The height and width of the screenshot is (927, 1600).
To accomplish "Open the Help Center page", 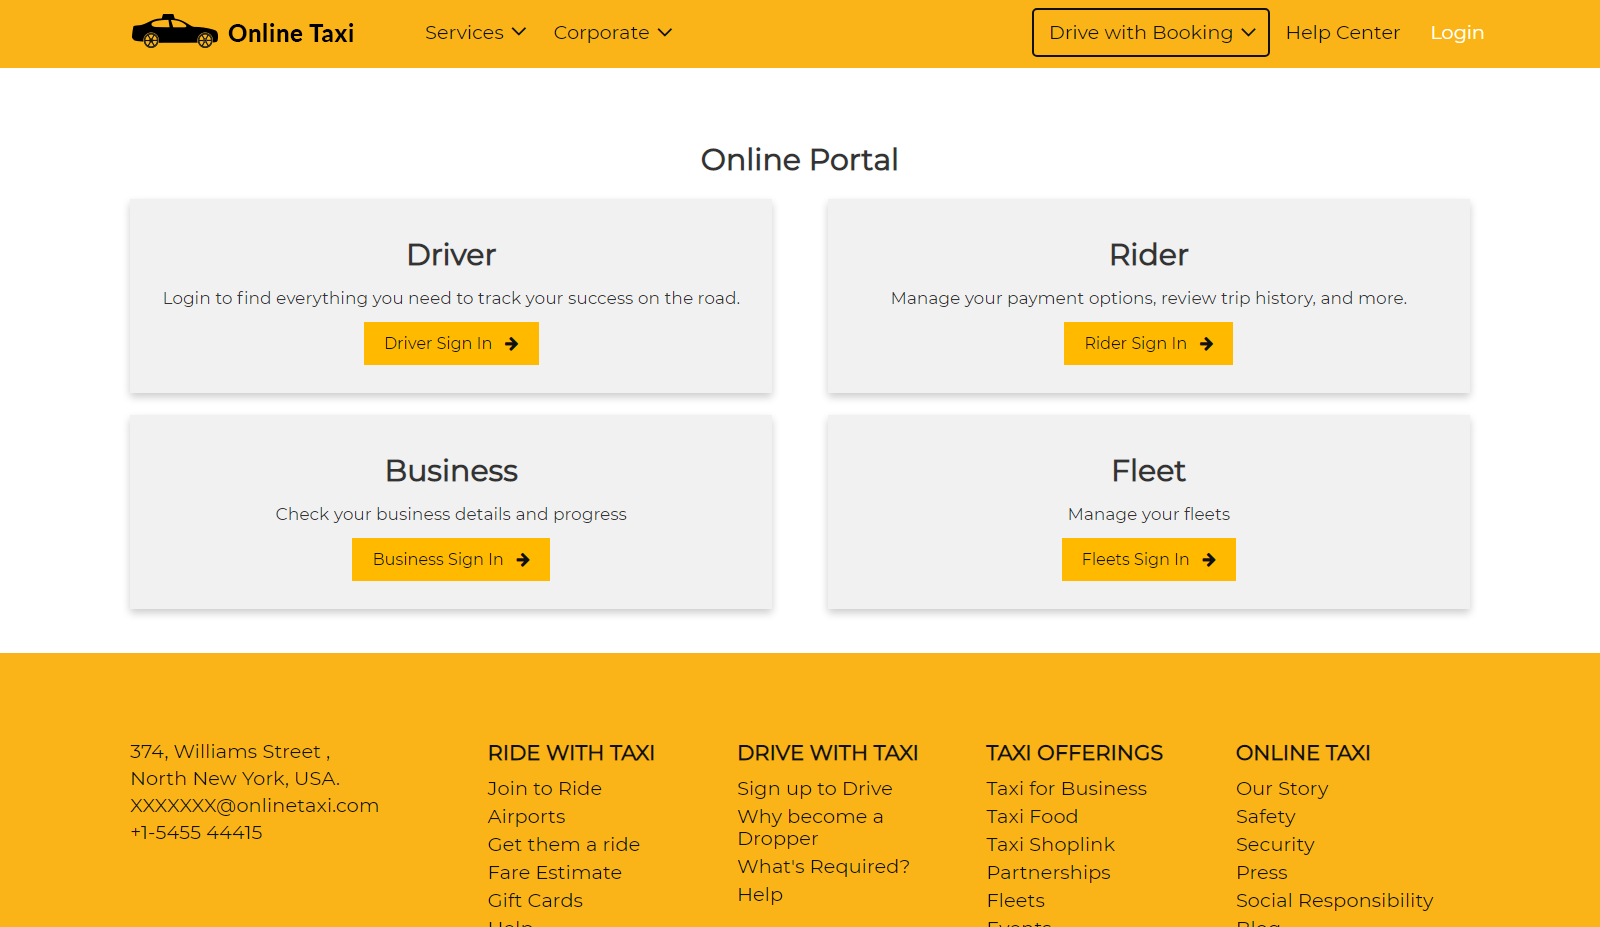I will [x=1342, y=33].
